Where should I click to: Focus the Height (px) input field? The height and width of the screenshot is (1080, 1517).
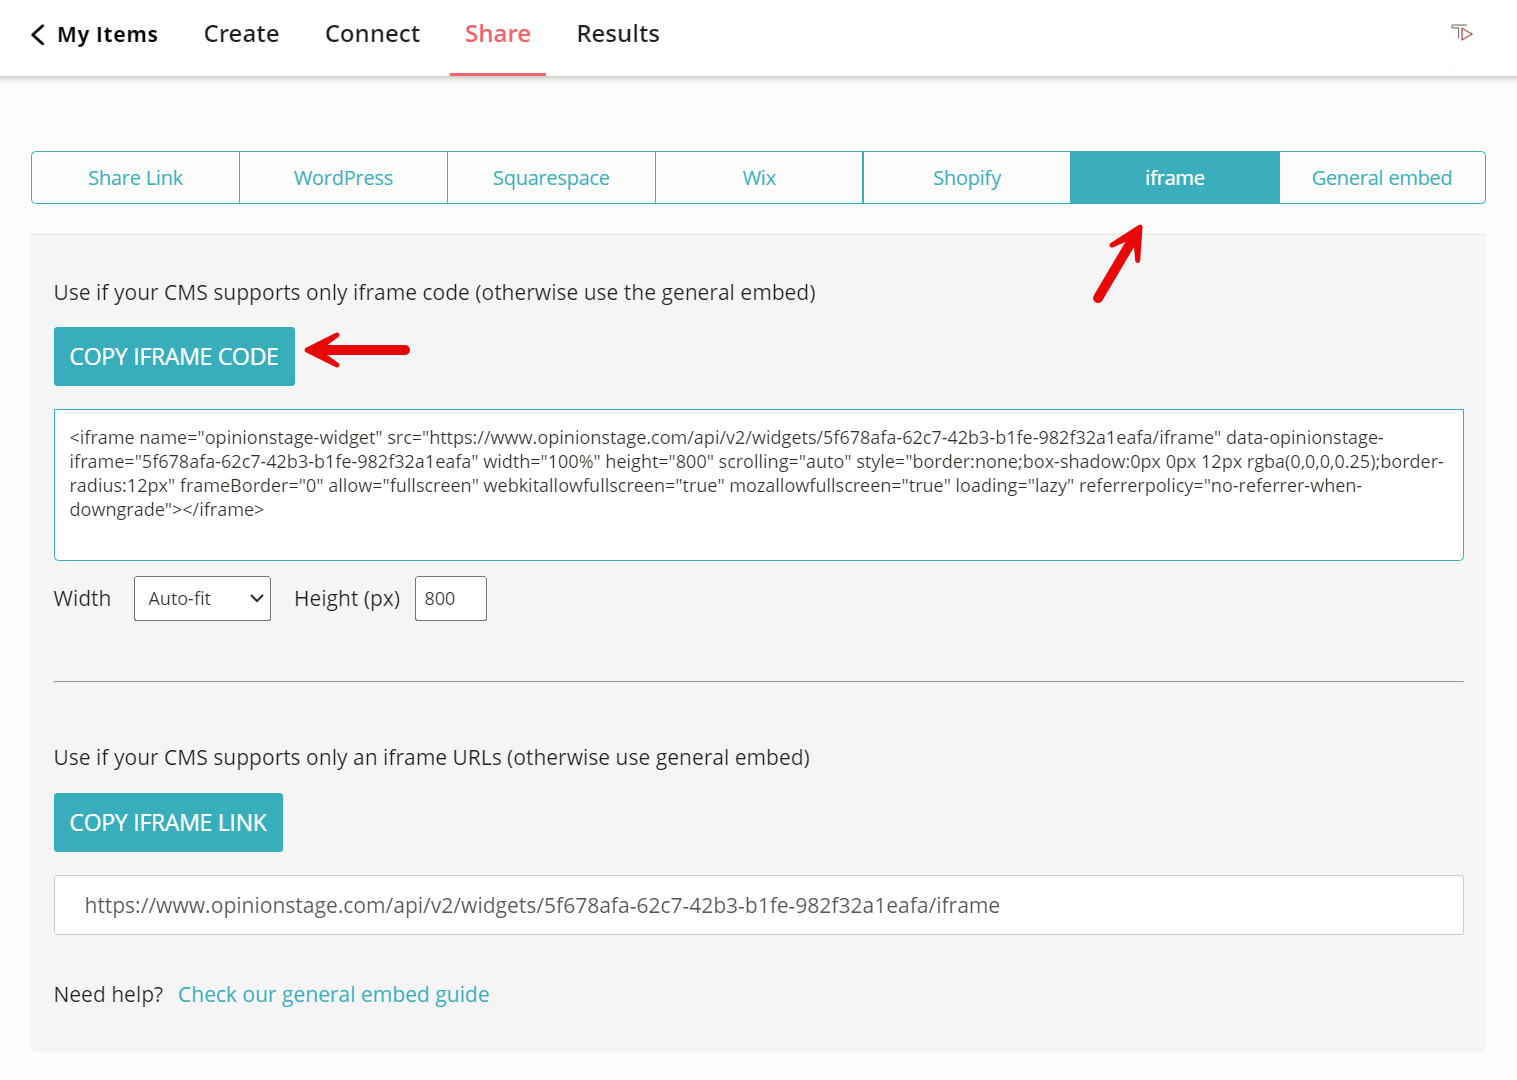click(x=450, y=599)
